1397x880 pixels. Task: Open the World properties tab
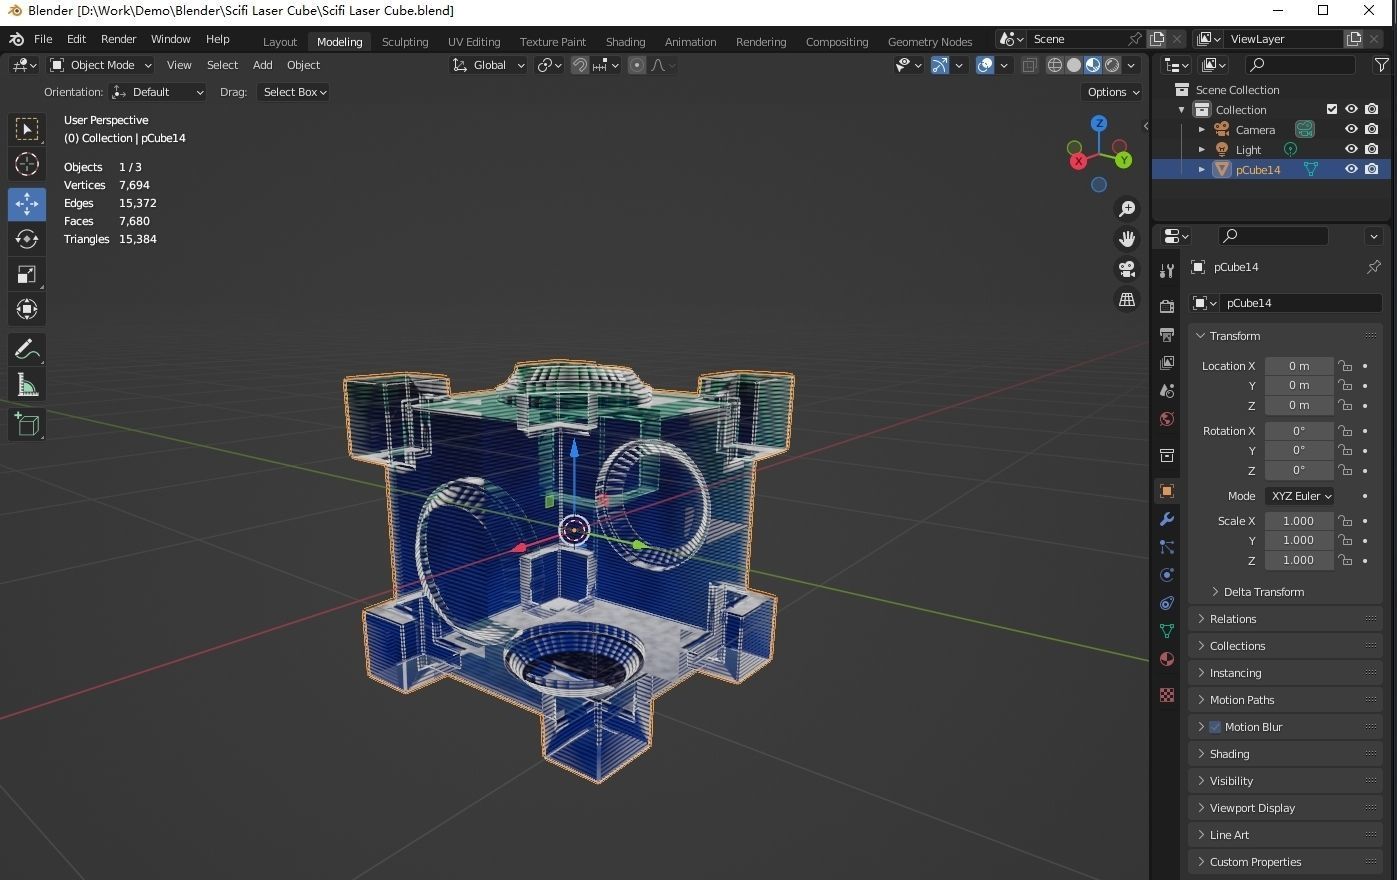click(x=1167, y=419)
